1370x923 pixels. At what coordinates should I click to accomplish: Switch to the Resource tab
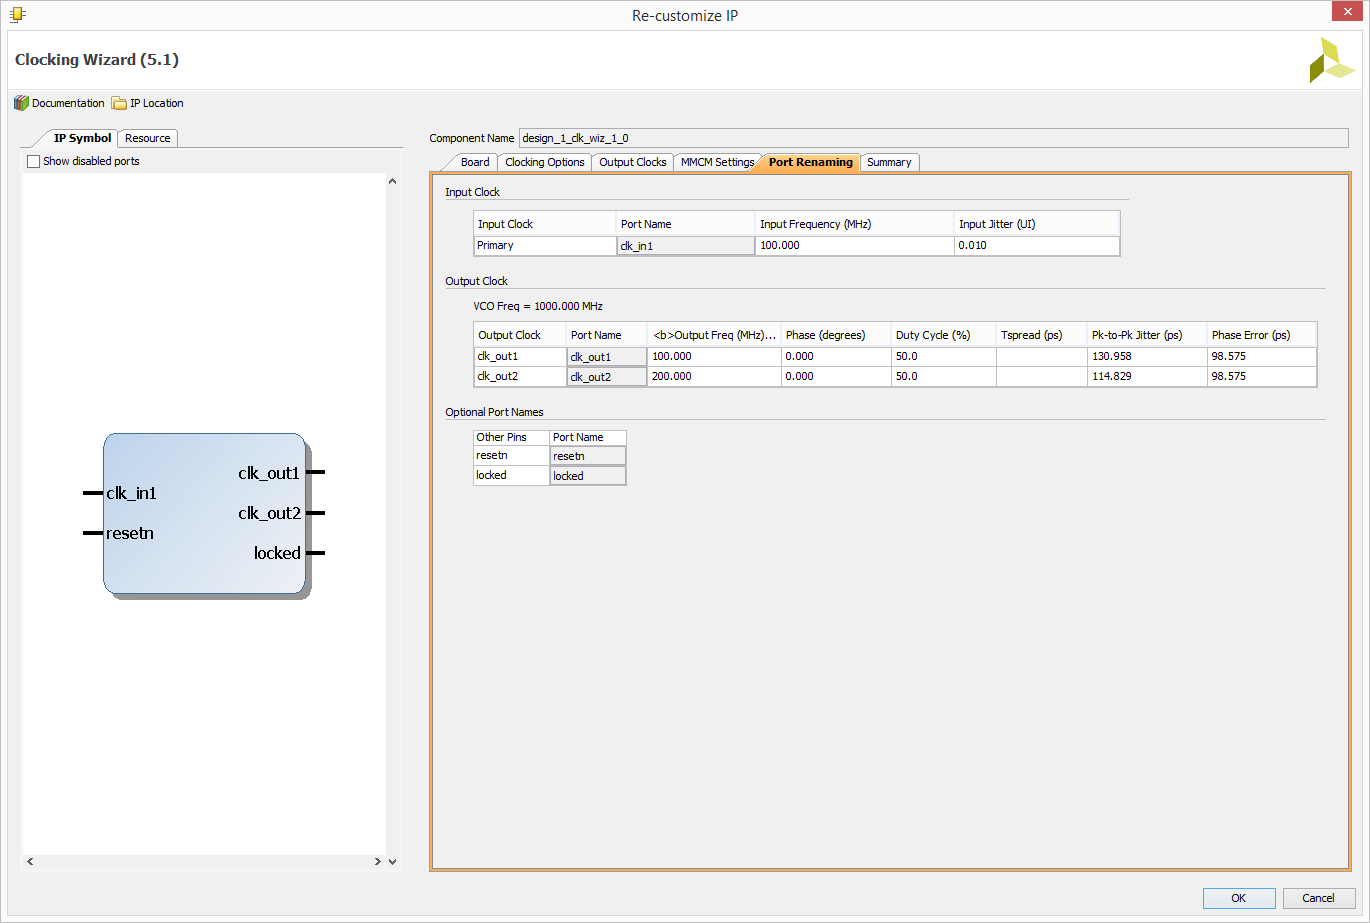coord(148,138)
